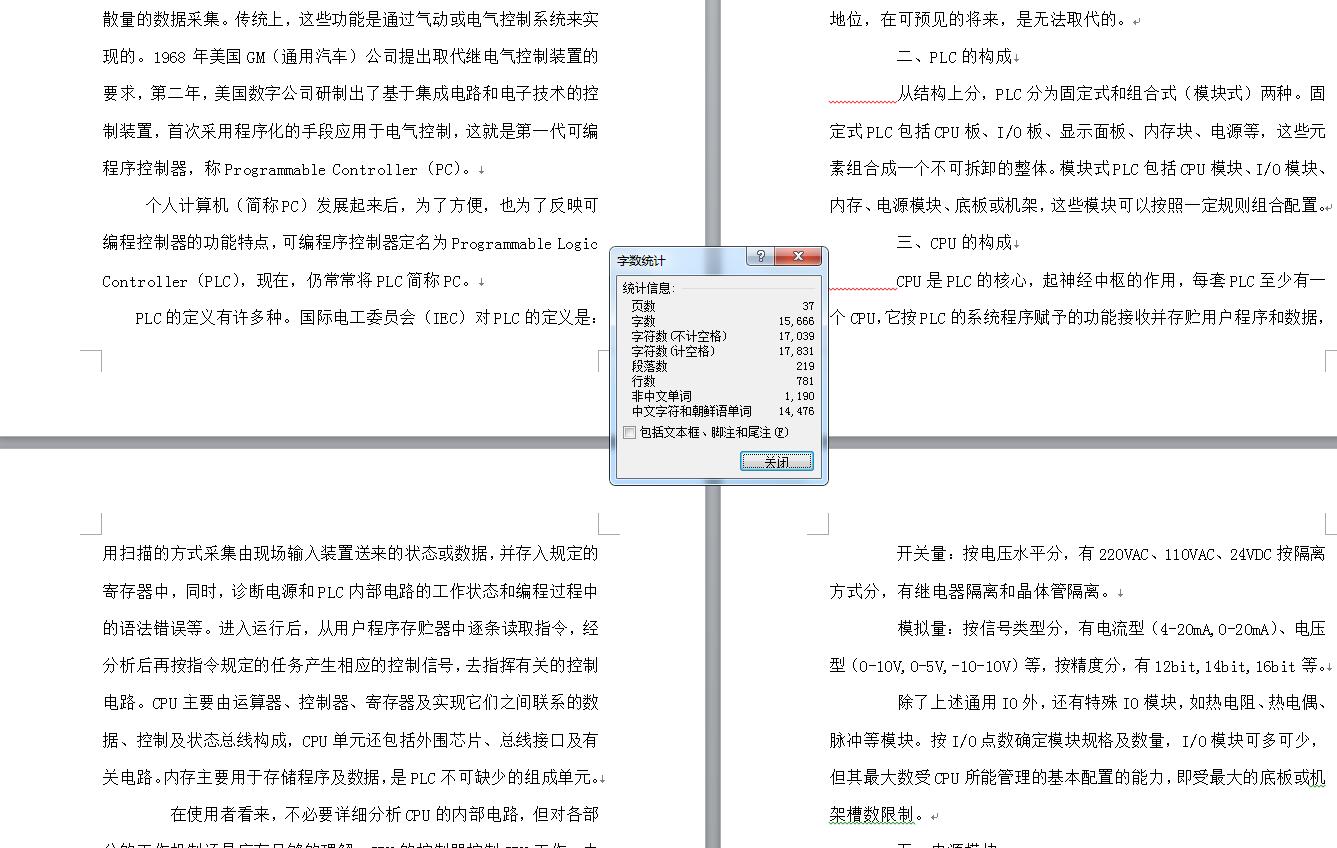The image size is (1337, 848).
Task: Click the line starting 除了上述通用 IO 外
Action: click(1111, 702)
